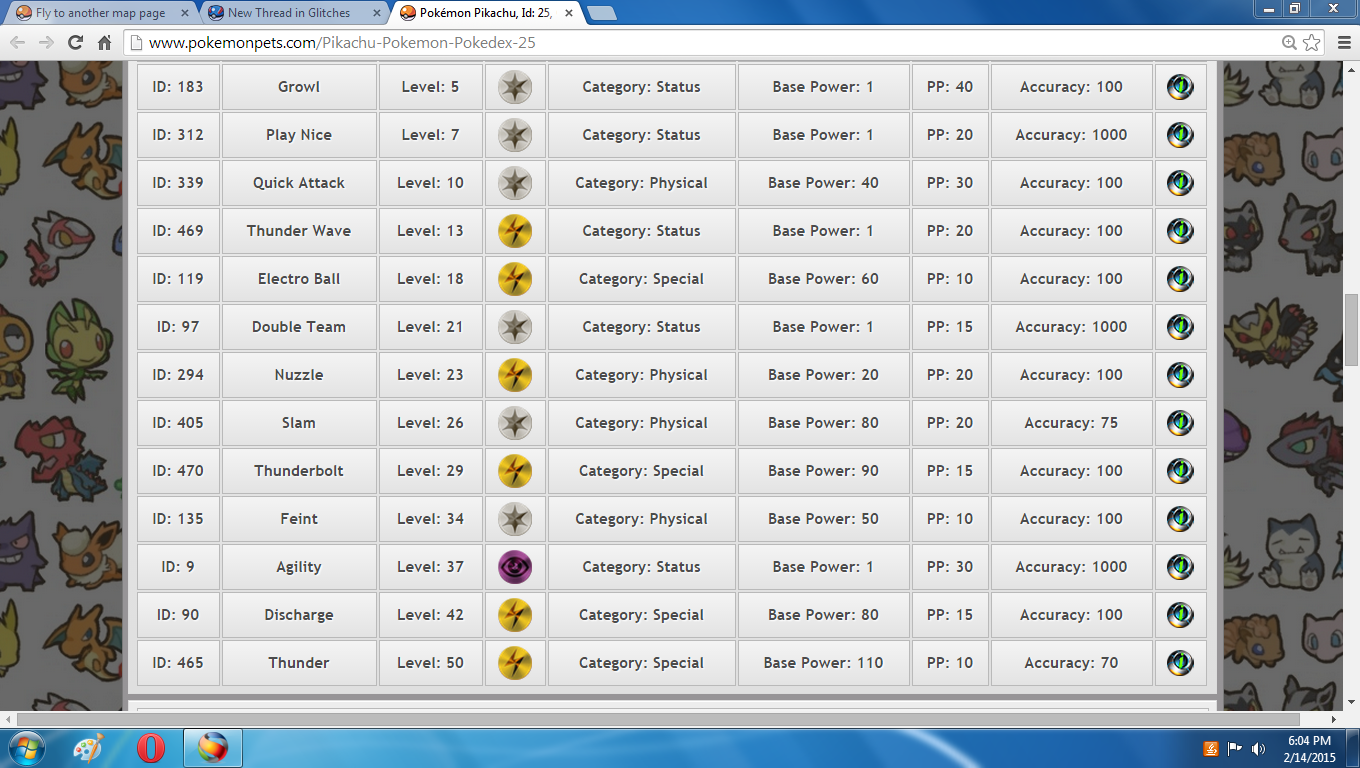
Task: Open the Opera browser from the taskbar
Action: pos(150,748)
